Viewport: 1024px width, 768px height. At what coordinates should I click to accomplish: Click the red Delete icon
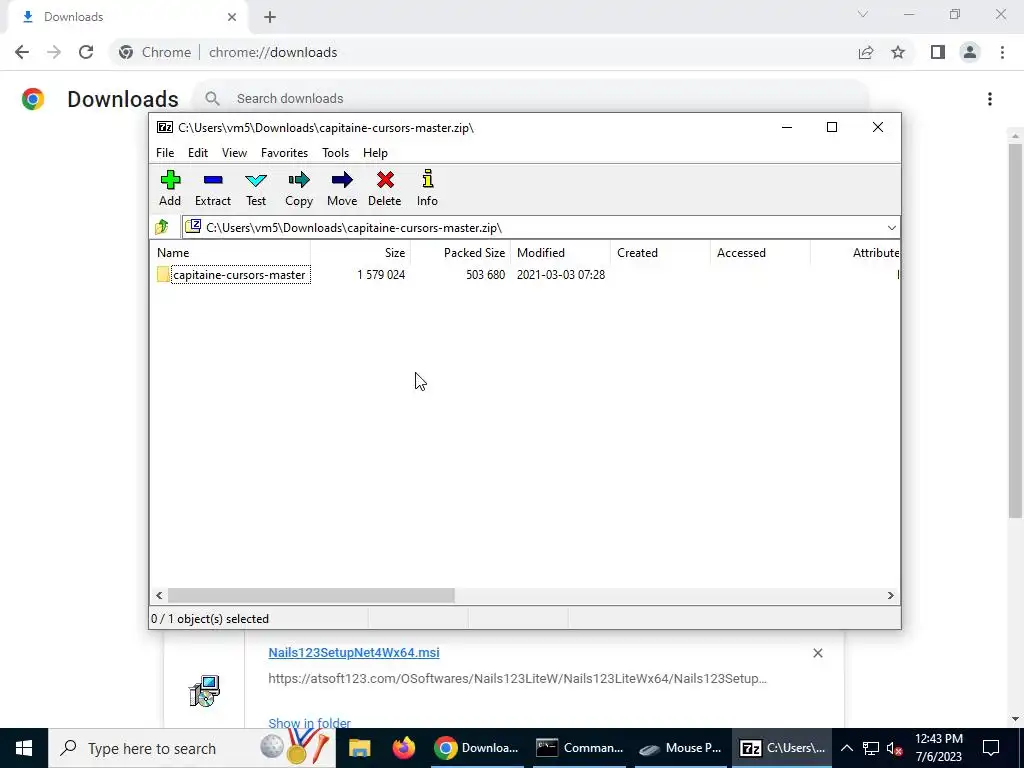[385, 188]
